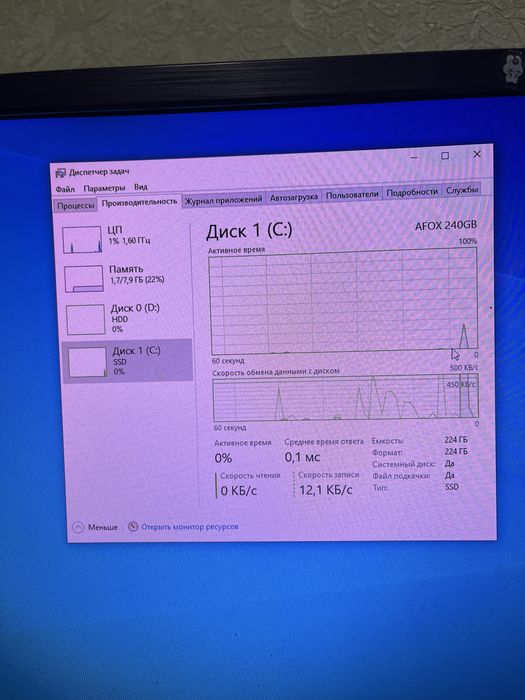Screen dimensions: 525x700
Task: Select the ЦП performance item
Action: (x=126, y=239)
